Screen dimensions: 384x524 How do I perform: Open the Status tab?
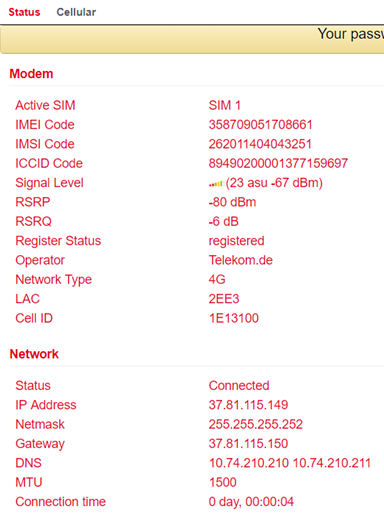coord(24,12)
